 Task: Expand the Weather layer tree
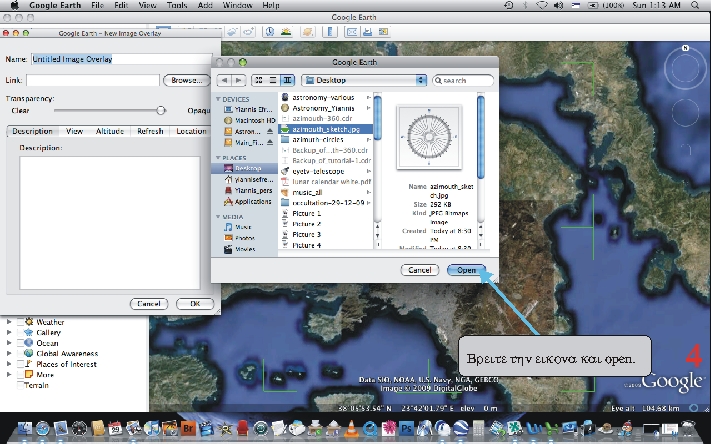pos(9,322)
